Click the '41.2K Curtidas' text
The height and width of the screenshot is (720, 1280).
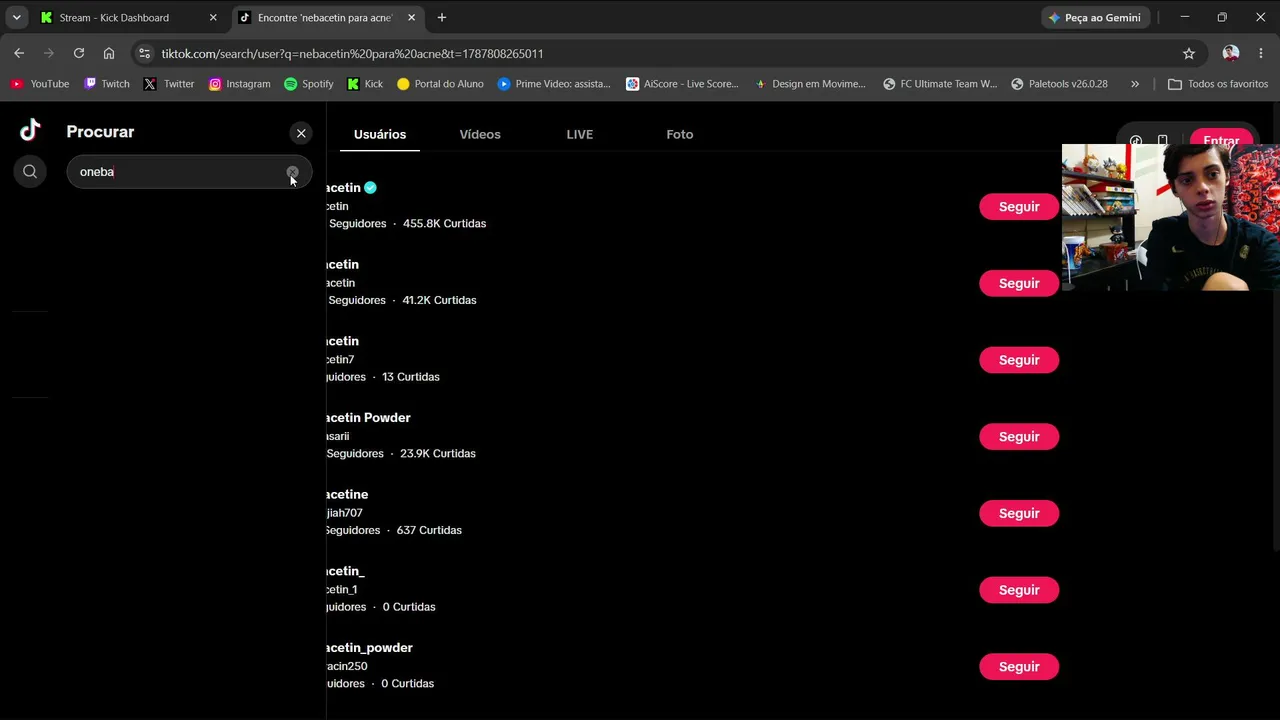coord(439,300)
